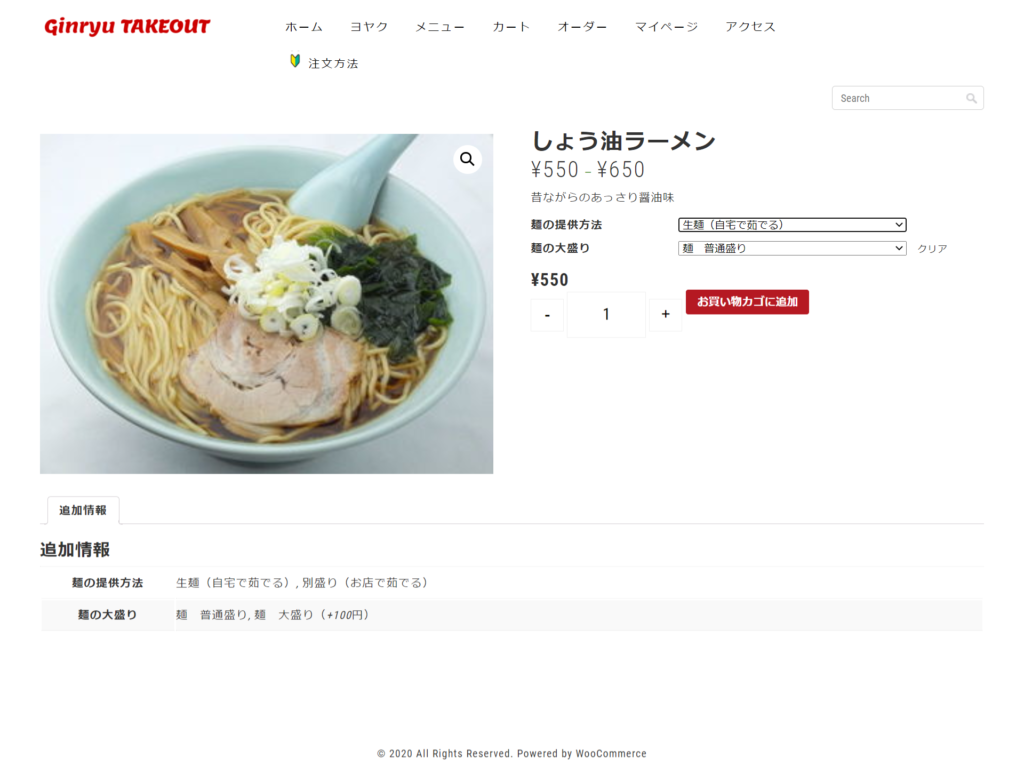Open the 注文方法 menu link

tap(333, 63)
